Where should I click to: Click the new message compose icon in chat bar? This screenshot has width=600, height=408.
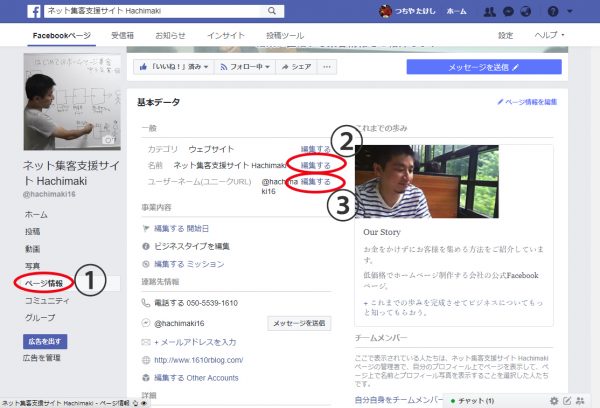tap(567, 401)
